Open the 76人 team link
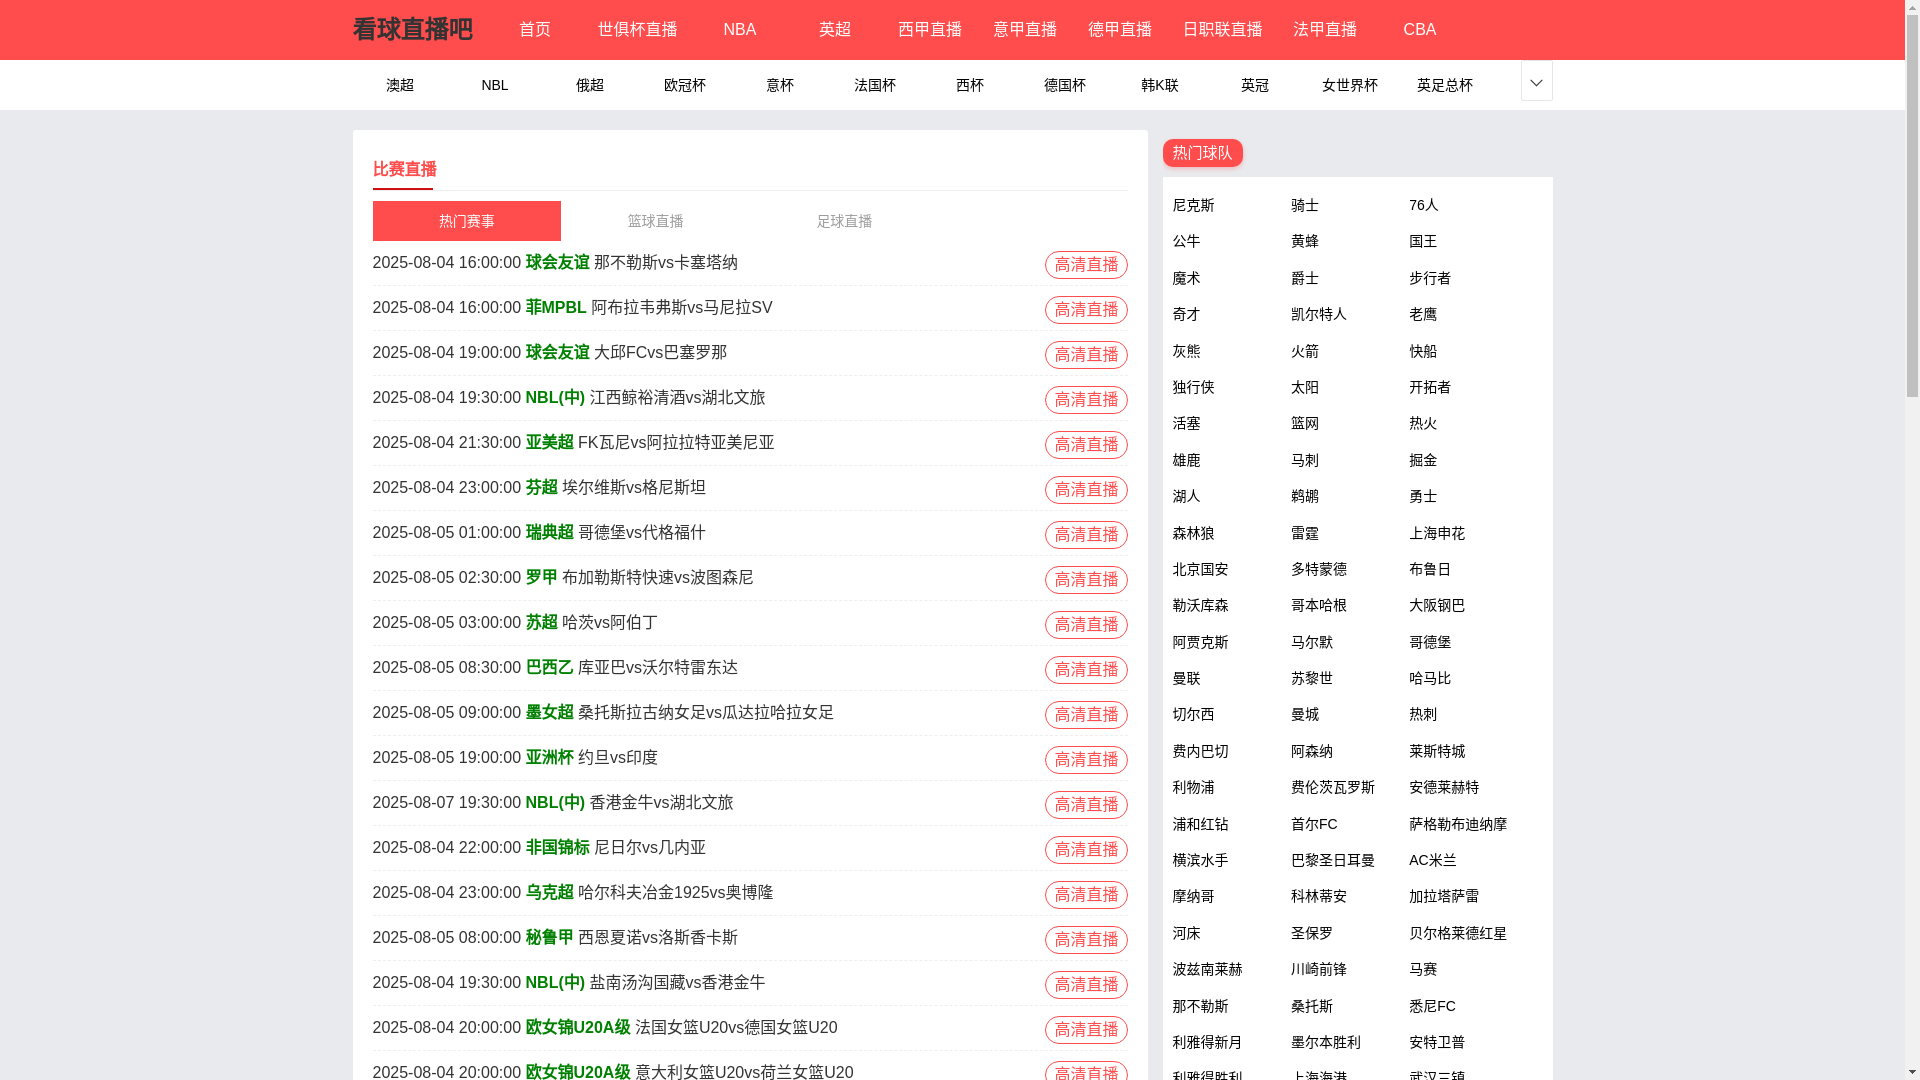 click(1424, 205)
